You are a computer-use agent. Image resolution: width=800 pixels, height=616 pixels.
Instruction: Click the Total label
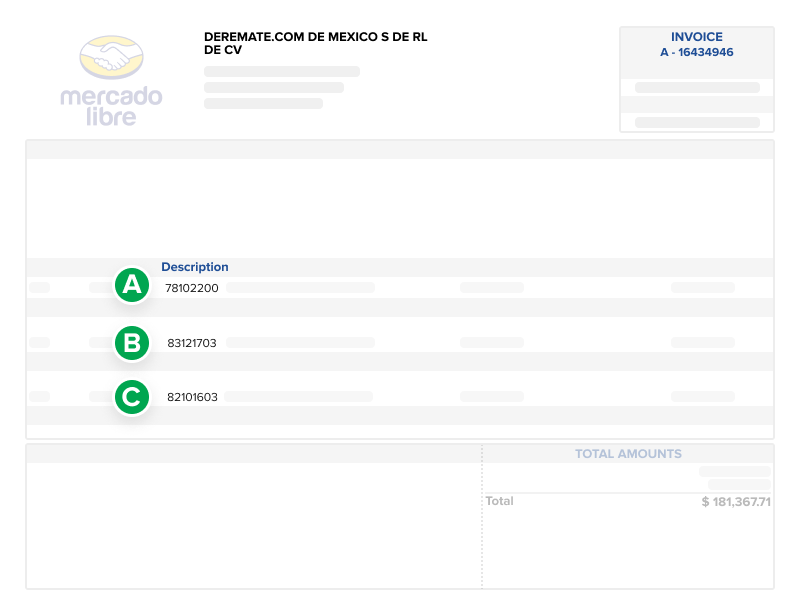(499, 501)
